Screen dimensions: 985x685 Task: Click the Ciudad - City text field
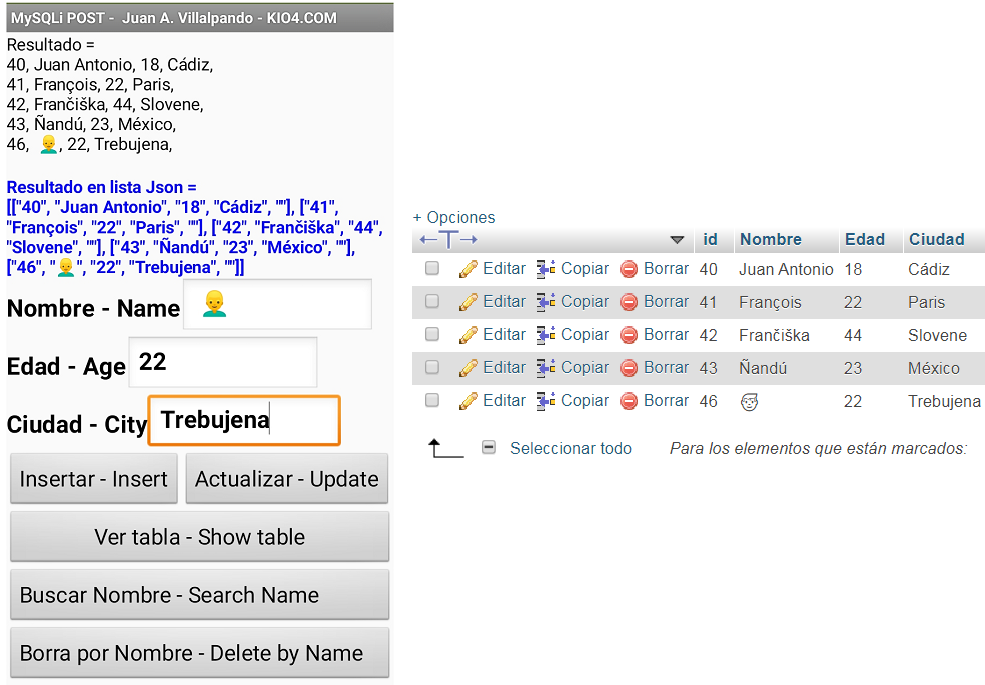coord(244,420)
